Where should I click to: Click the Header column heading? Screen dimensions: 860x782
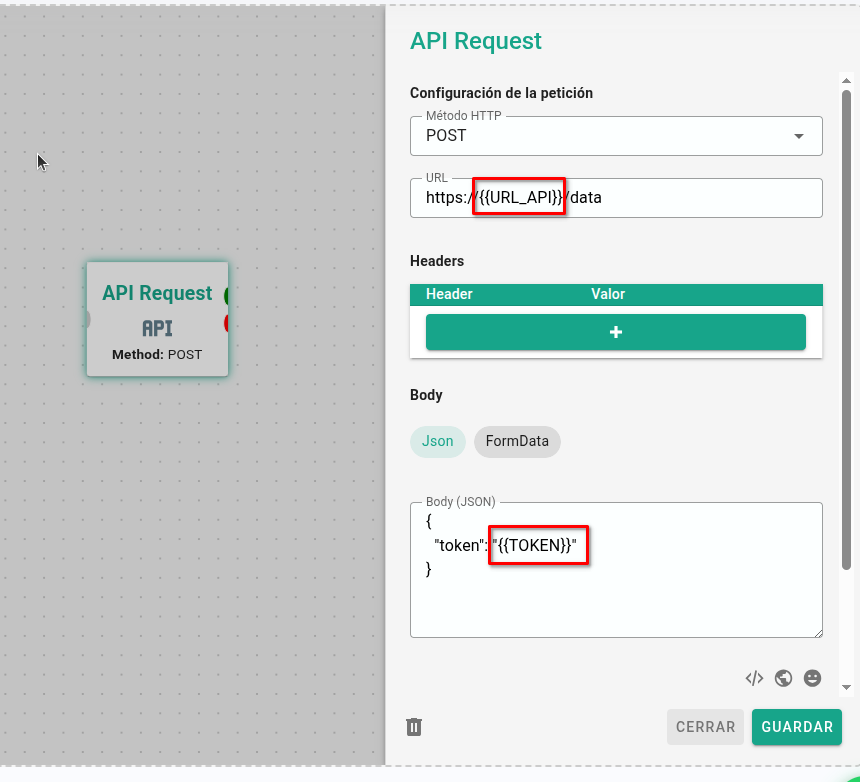449,294
